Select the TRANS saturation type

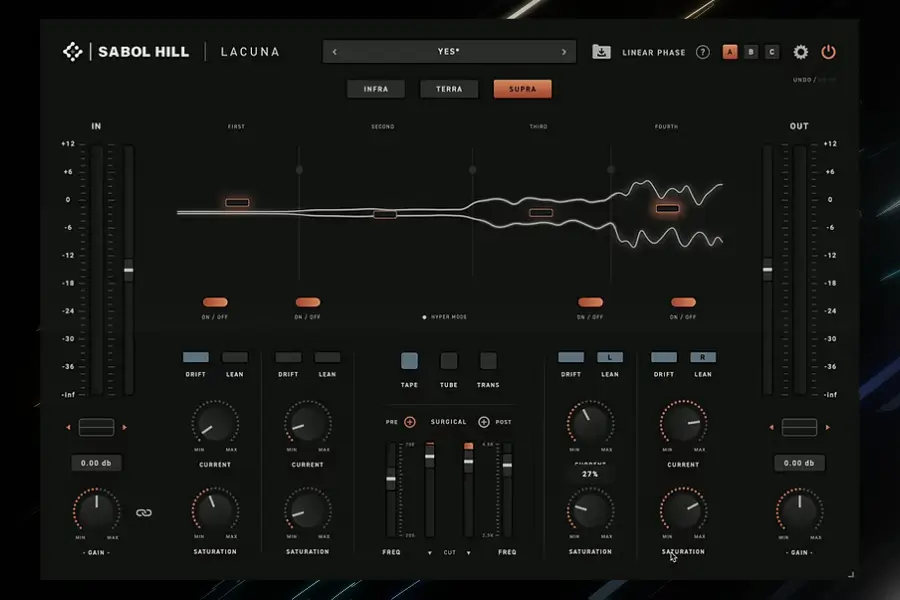click(488, 361)
